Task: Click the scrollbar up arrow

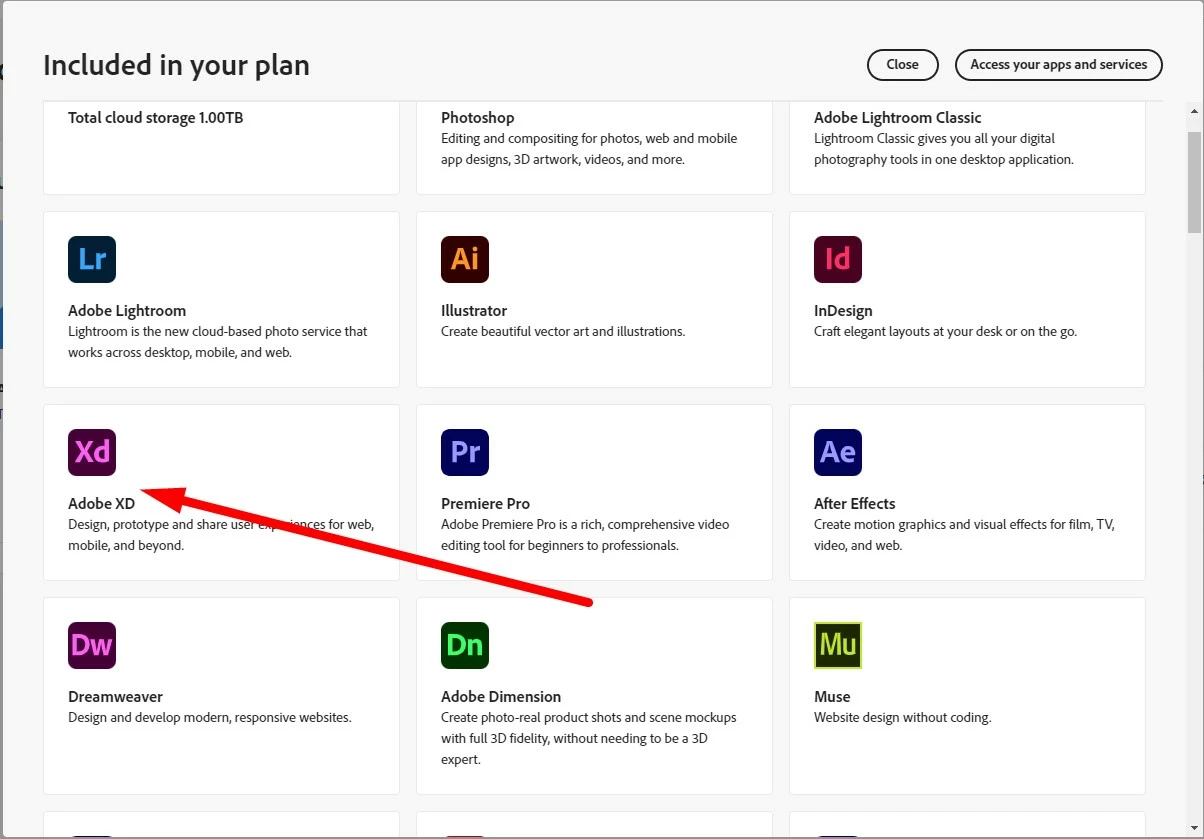Action: coord(1195,110)
